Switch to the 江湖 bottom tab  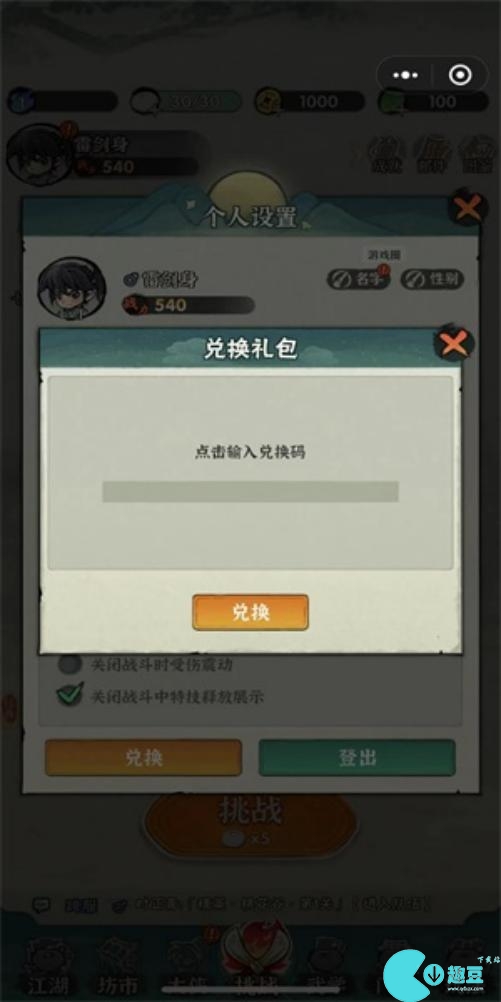(x=47, y=966)
